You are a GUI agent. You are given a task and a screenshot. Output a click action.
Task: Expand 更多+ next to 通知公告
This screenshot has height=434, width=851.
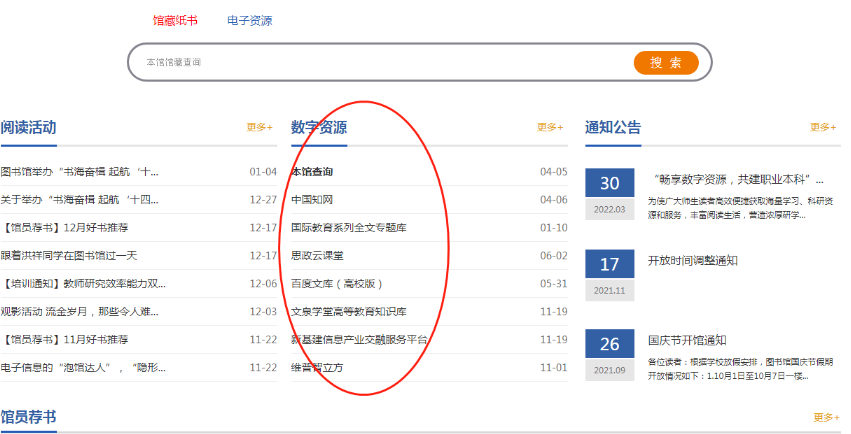click(823, 127)
